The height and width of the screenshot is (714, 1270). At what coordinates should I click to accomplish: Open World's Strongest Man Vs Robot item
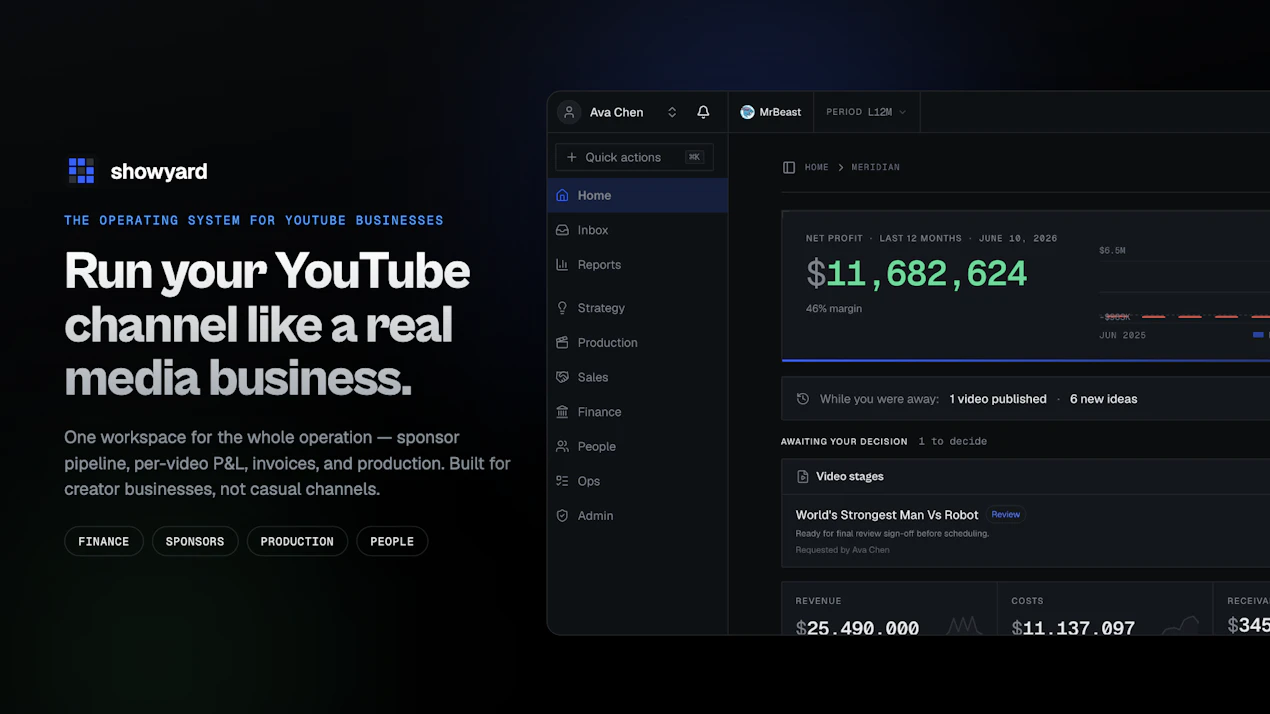point(887,515)
